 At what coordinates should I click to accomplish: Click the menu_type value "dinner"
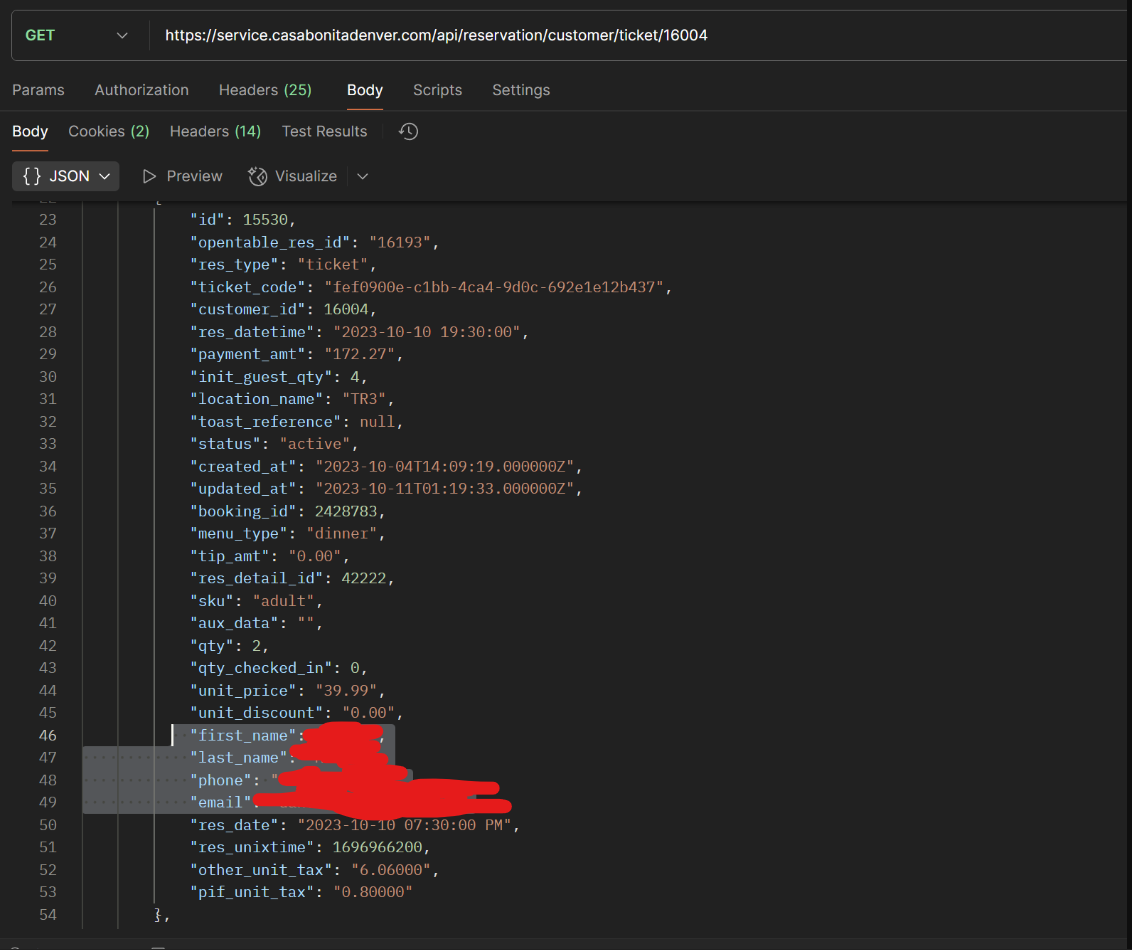pyautogui.click(x=341, y=533)
